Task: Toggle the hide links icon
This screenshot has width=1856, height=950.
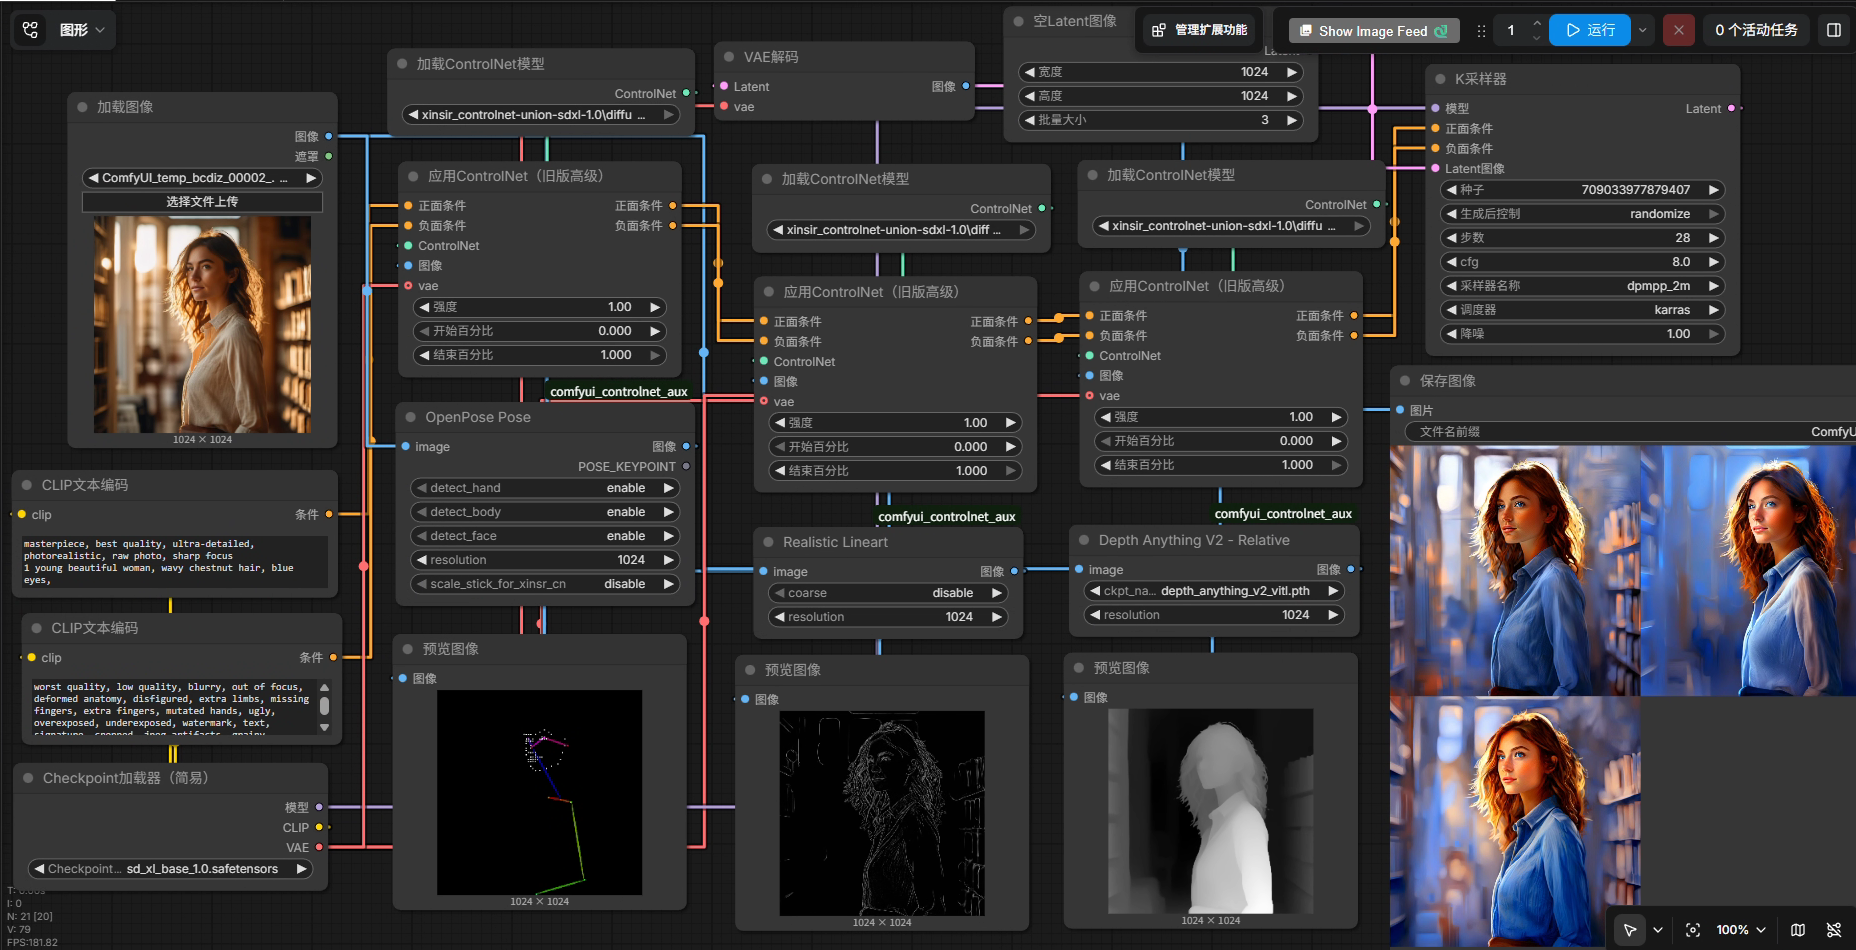Action: [x=1834, y=930]
